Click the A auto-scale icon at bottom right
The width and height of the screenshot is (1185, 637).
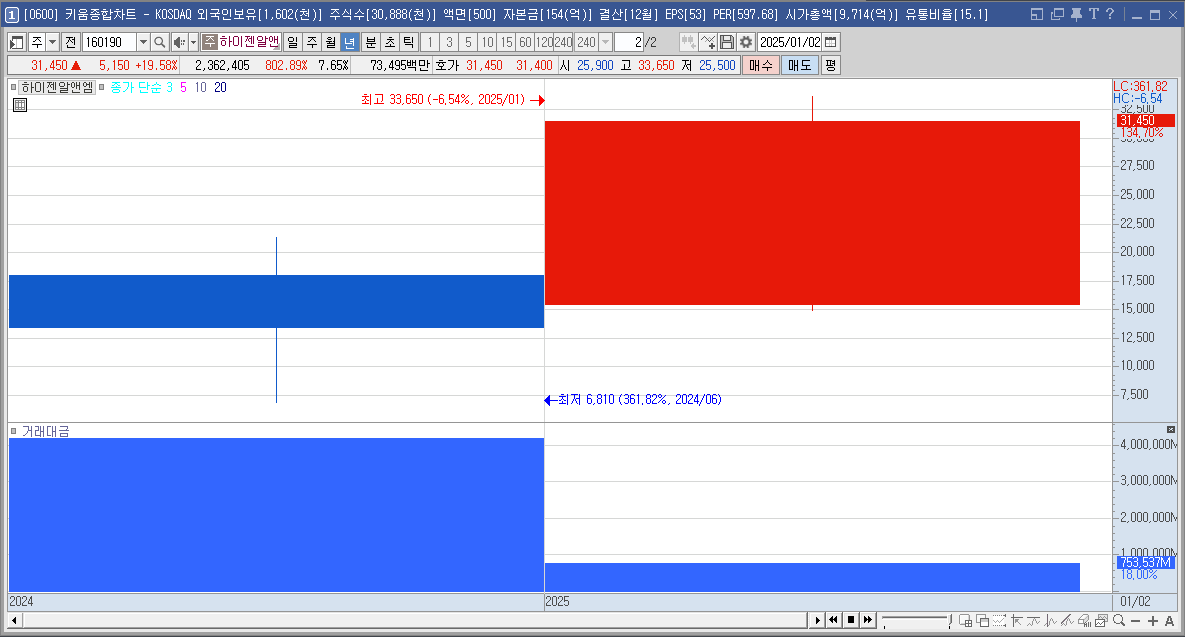[x=1169, y=620]
